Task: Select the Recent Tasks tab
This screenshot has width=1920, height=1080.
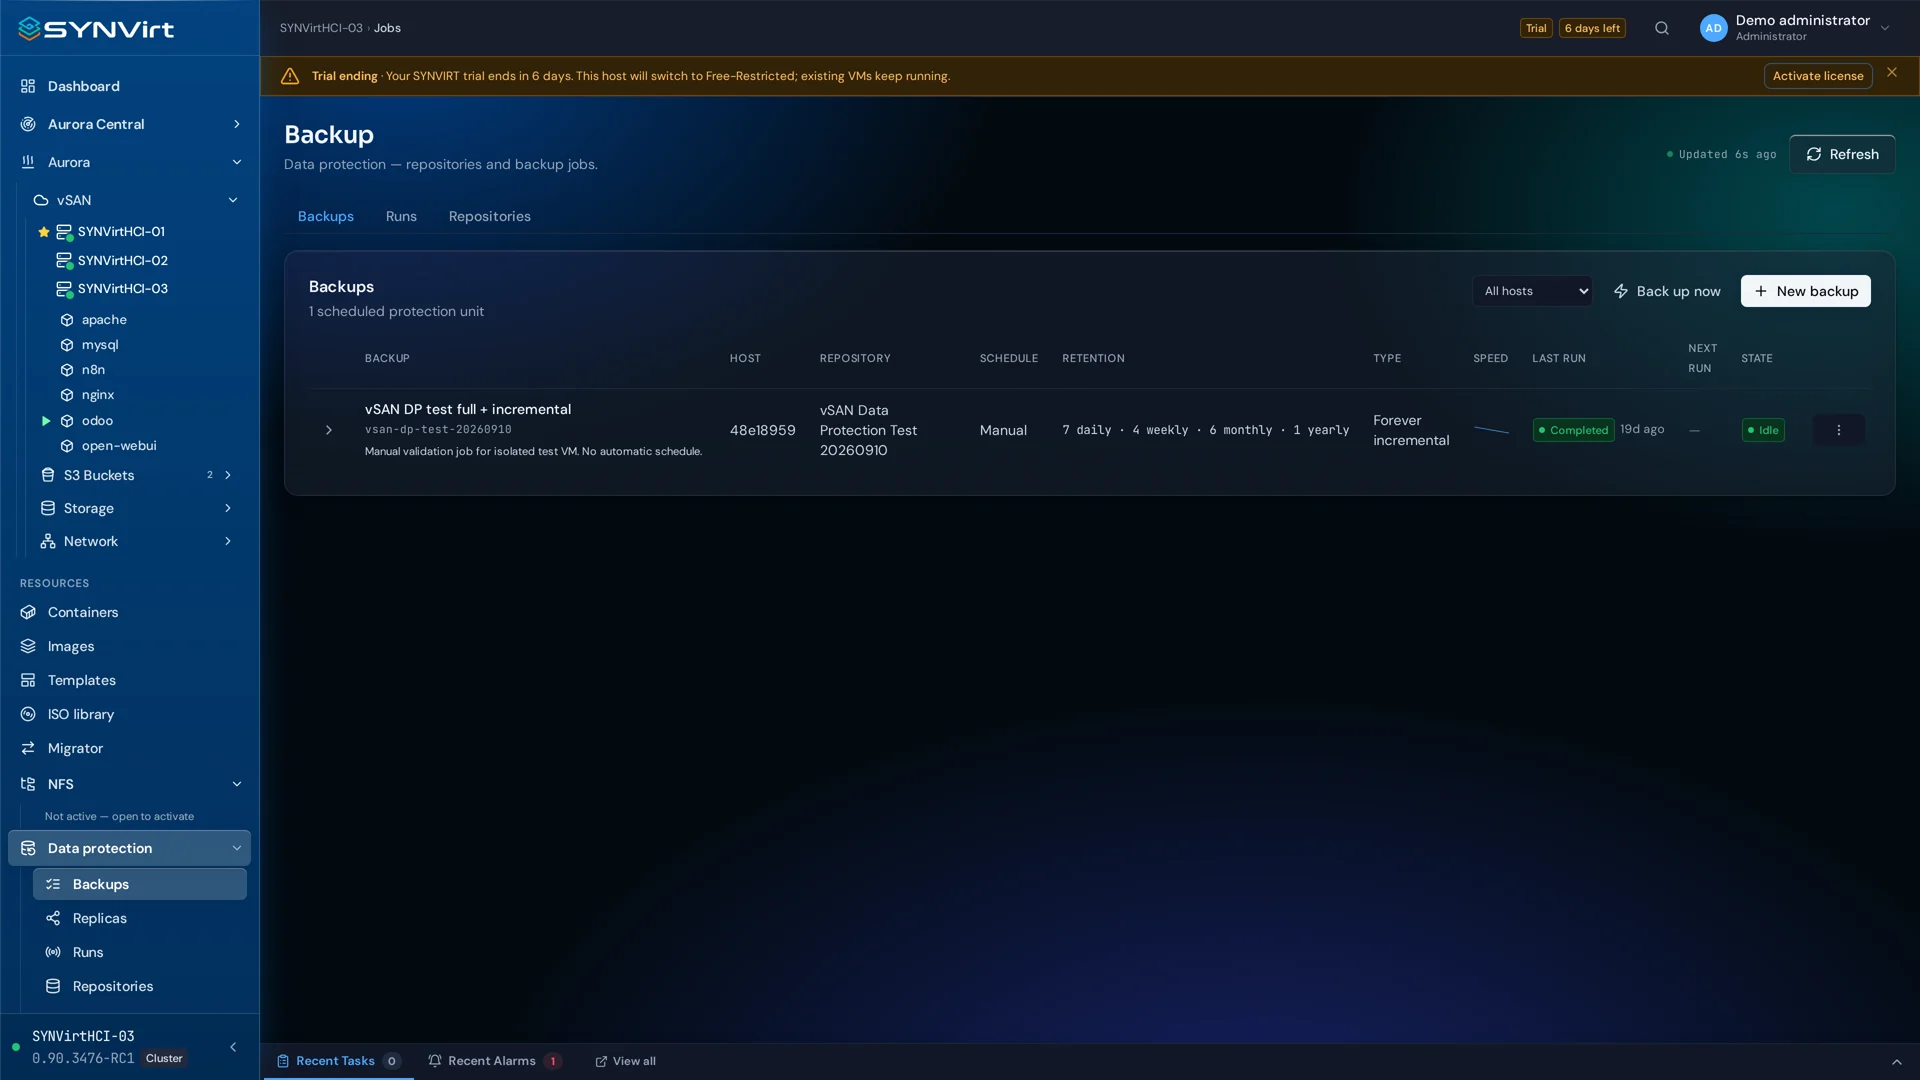Action: click(x=338, y=1061)
